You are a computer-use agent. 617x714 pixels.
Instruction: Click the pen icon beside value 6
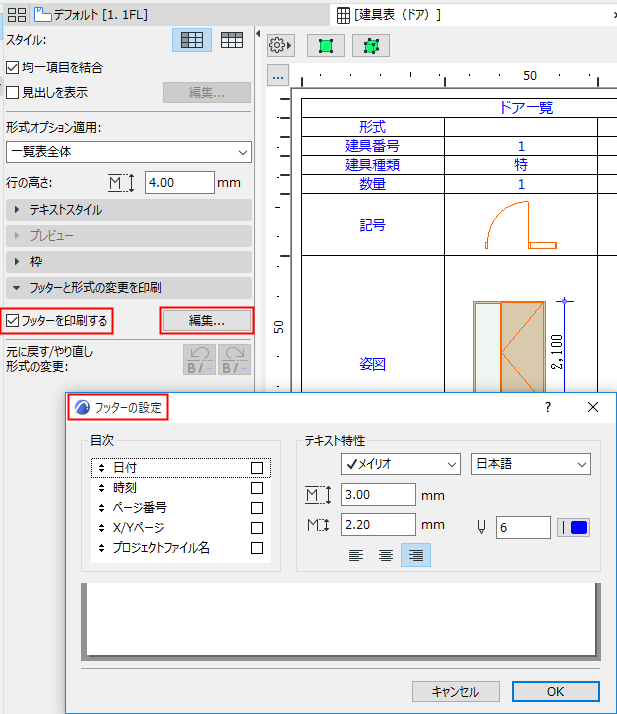(x=481, y=527)
